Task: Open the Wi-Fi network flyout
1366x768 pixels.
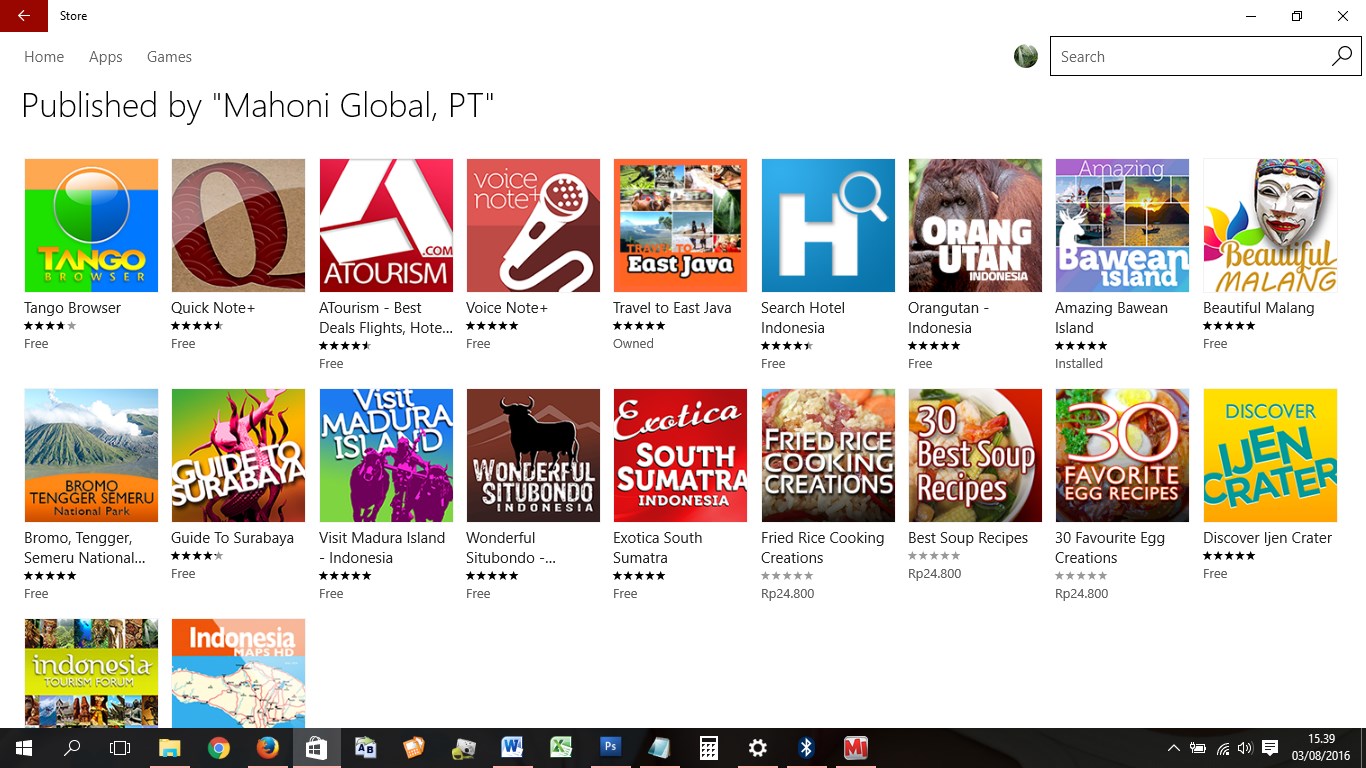Action: 1222,748
